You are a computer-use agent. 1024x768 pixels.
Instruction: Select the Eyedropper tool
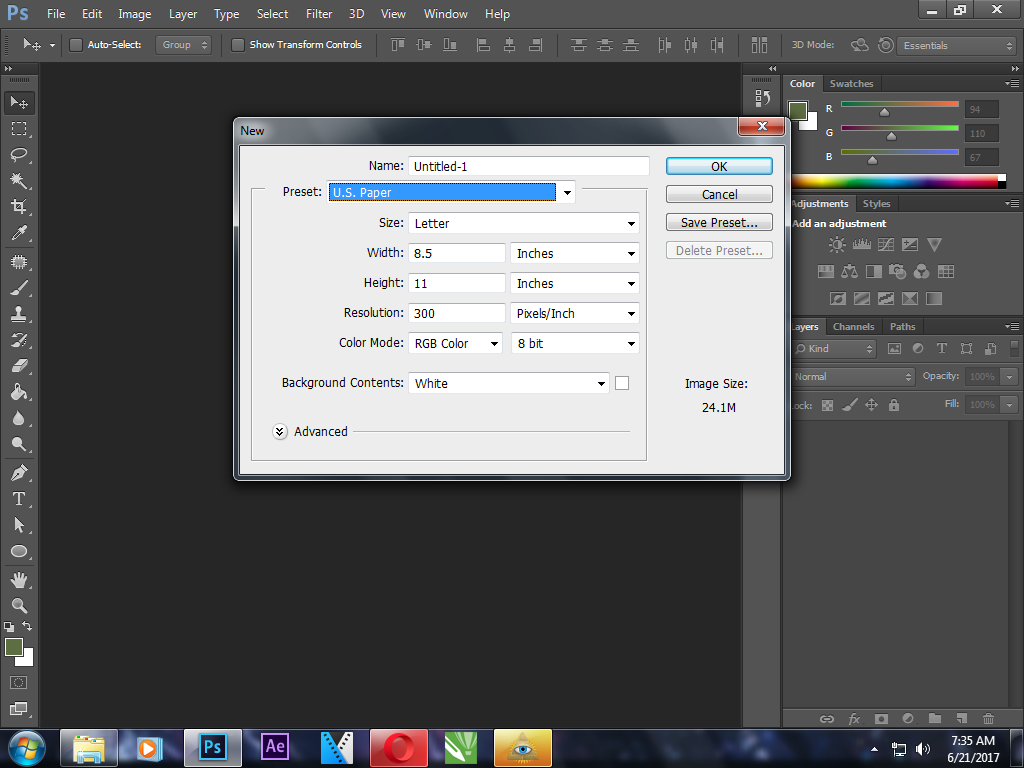(x=19, y=233)
